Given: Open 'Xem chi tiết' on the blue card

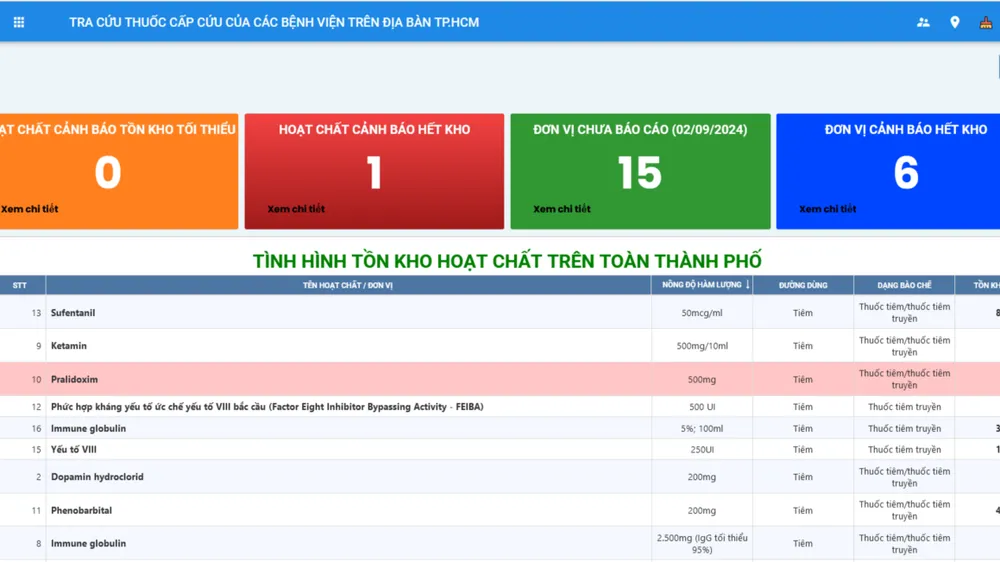Looking at the screenshot, I should 828,209.
